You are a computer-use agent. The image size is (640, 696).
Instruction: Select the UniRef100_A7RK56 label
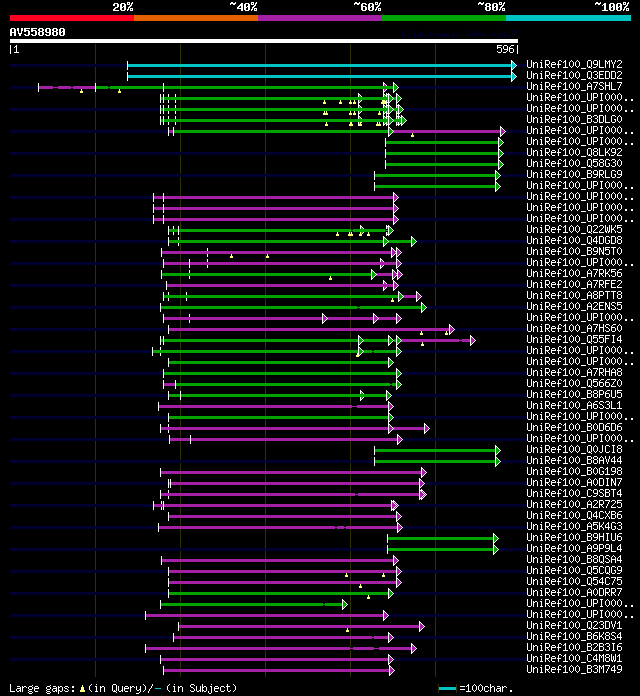[574, 273]
